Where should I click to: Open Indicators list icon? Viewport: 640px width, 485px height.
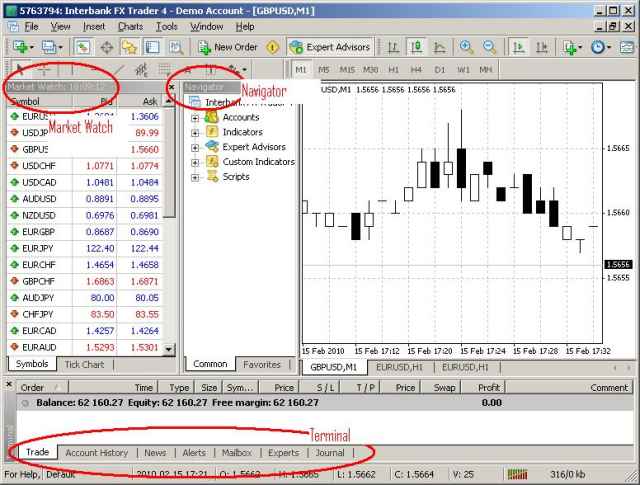click(569, 47)
